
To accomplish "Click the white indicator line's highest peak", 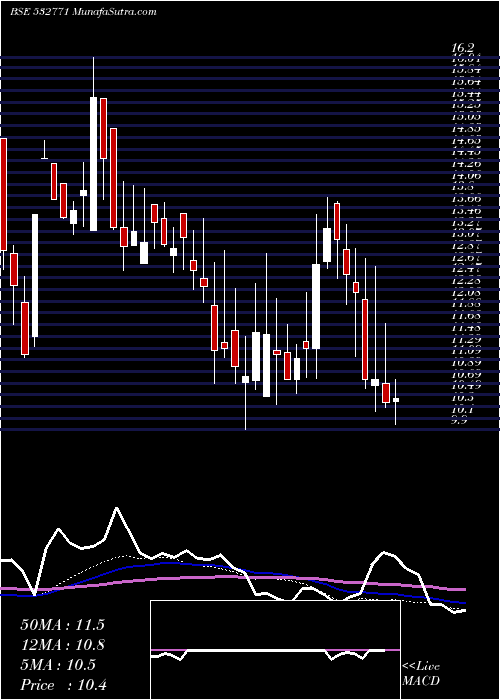I will pyautogui.click(x=117, y=508).
